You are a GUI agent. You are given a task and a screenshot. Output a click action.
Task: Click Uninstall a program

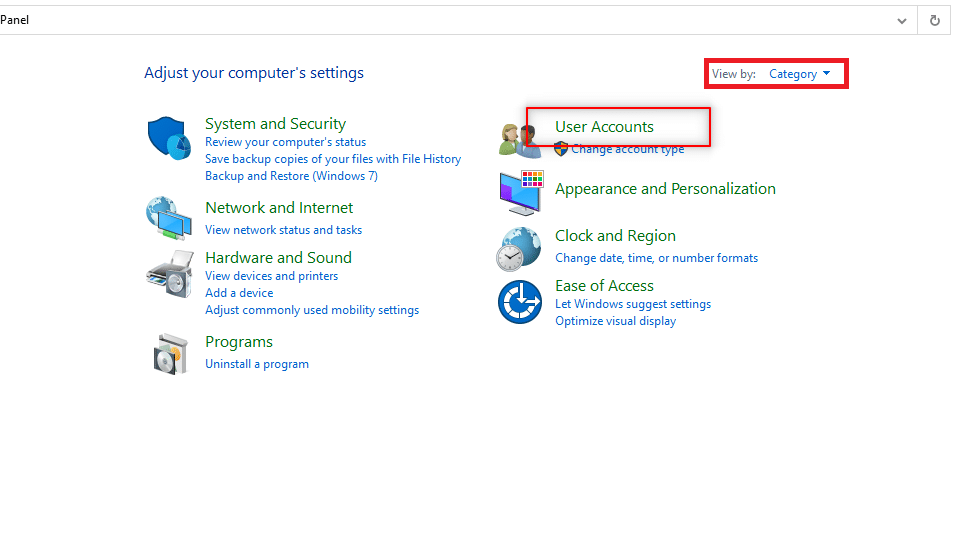tap(257, 364)
